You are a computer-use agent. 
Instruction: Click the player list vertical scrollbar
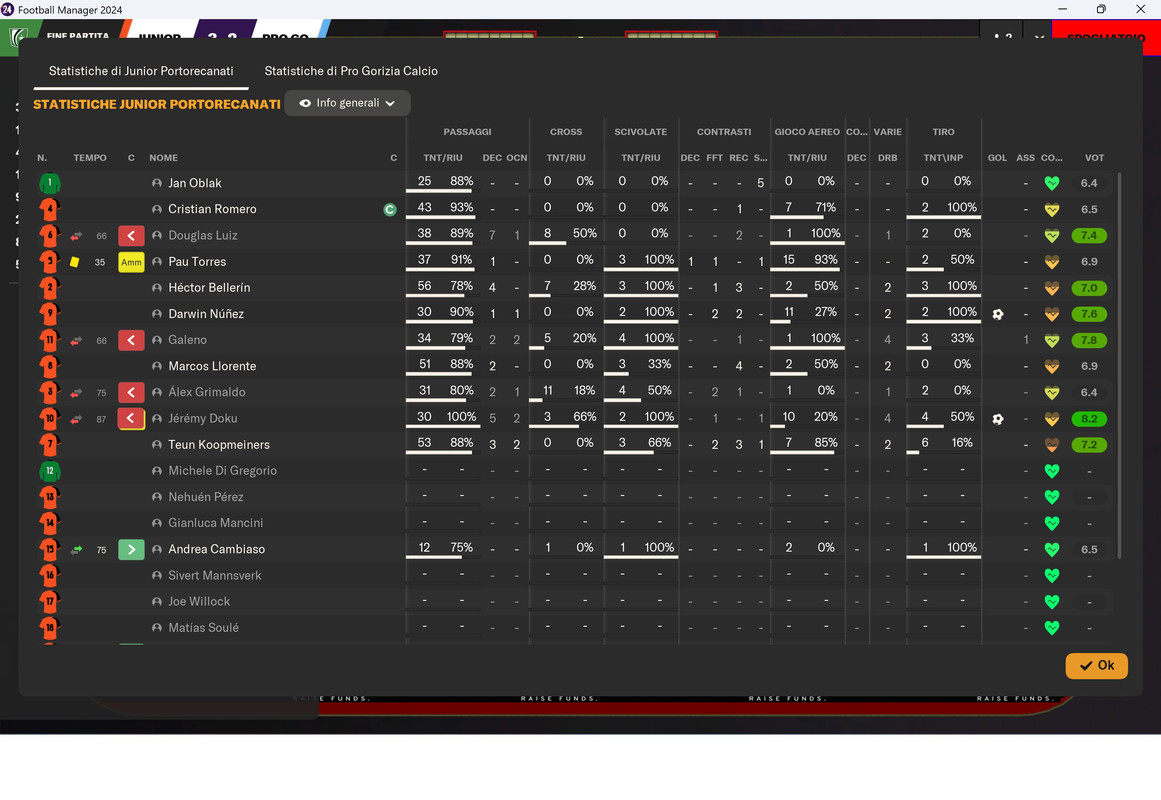[x=1119, y=365]
